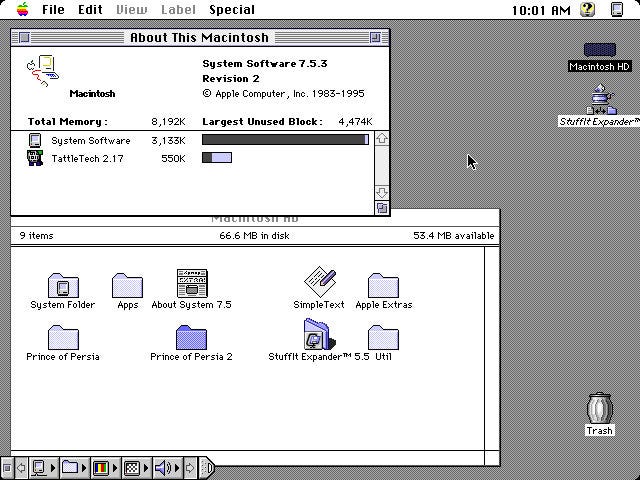The height and width of the screenshot is (480, 640).
Task: Open the File menu
Action: pyautogui.click(x=53, y=9)
